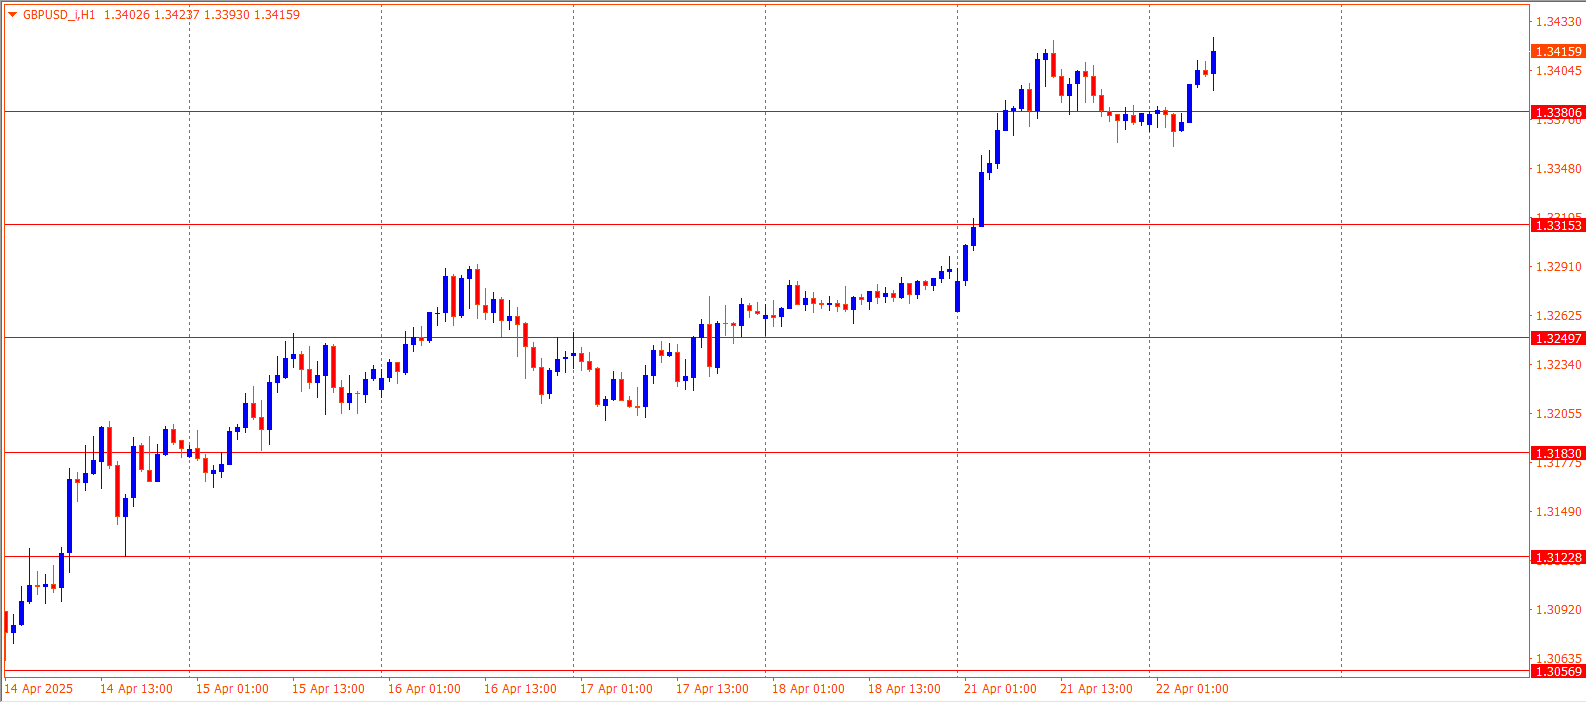Select the red 1.33153 level label
The image size is (1586, 703).
tap(1558, 225)
